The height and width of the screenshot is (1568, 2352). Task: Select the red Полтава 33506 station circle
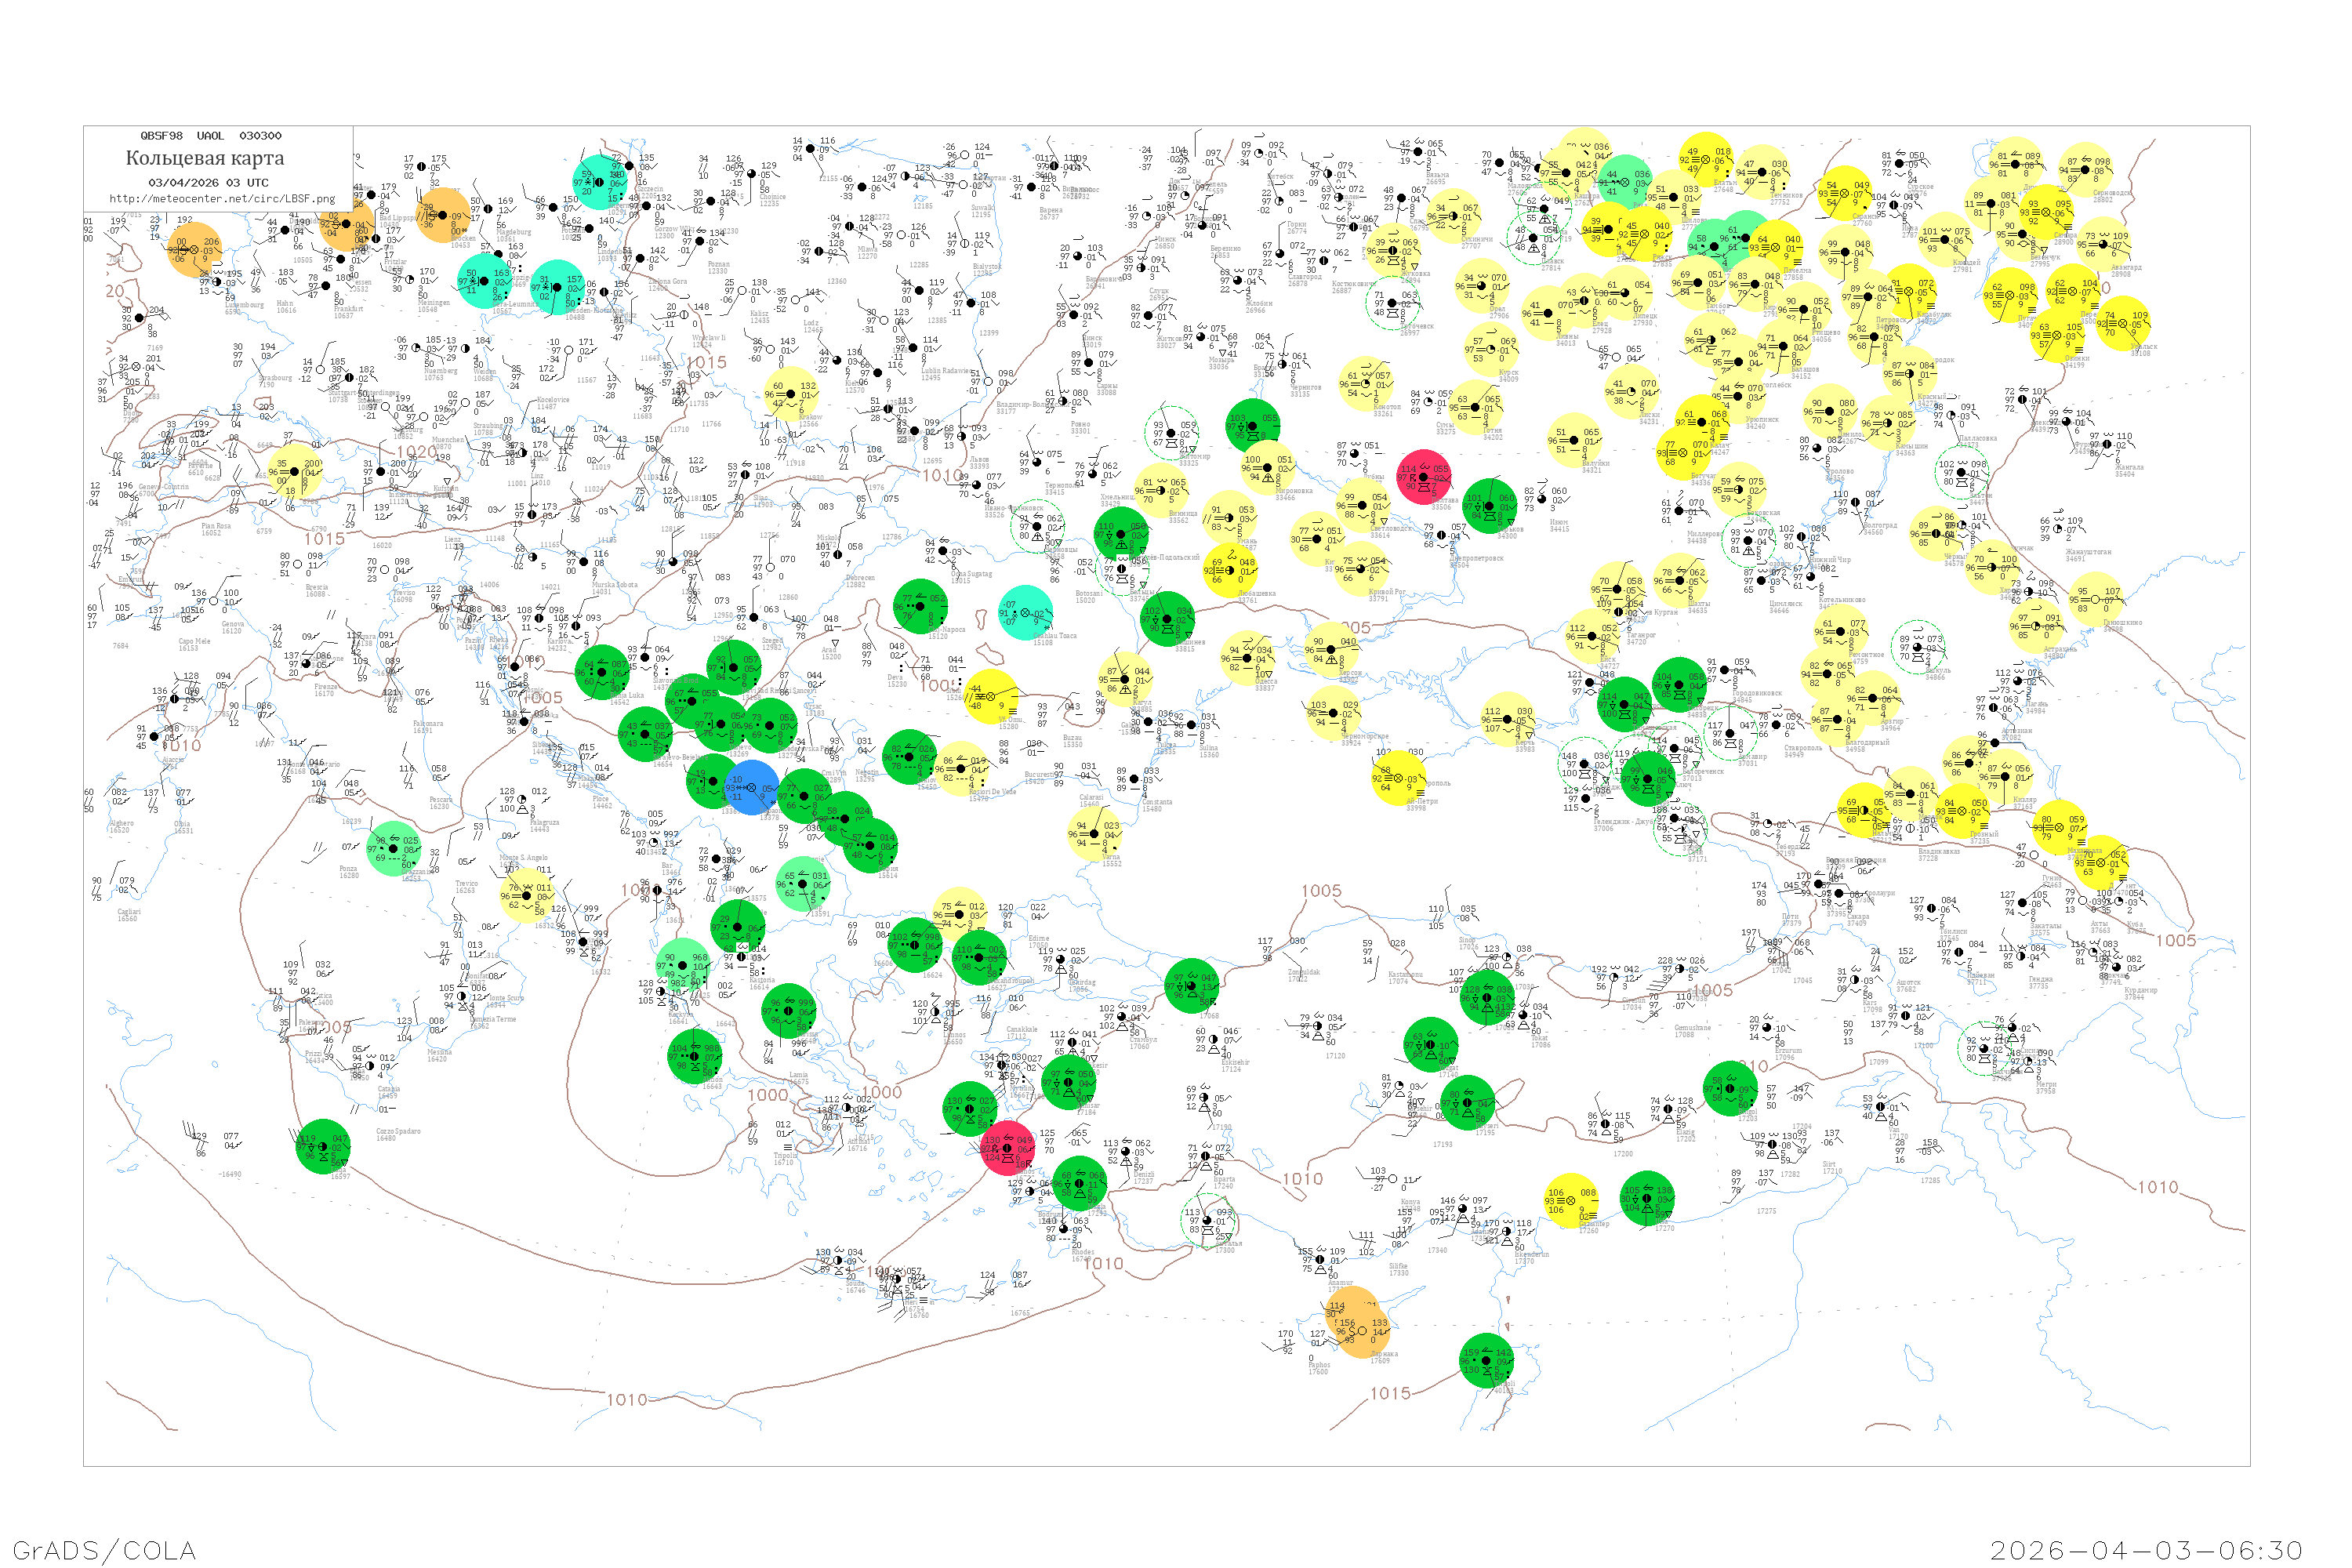tap(1423, 477)
